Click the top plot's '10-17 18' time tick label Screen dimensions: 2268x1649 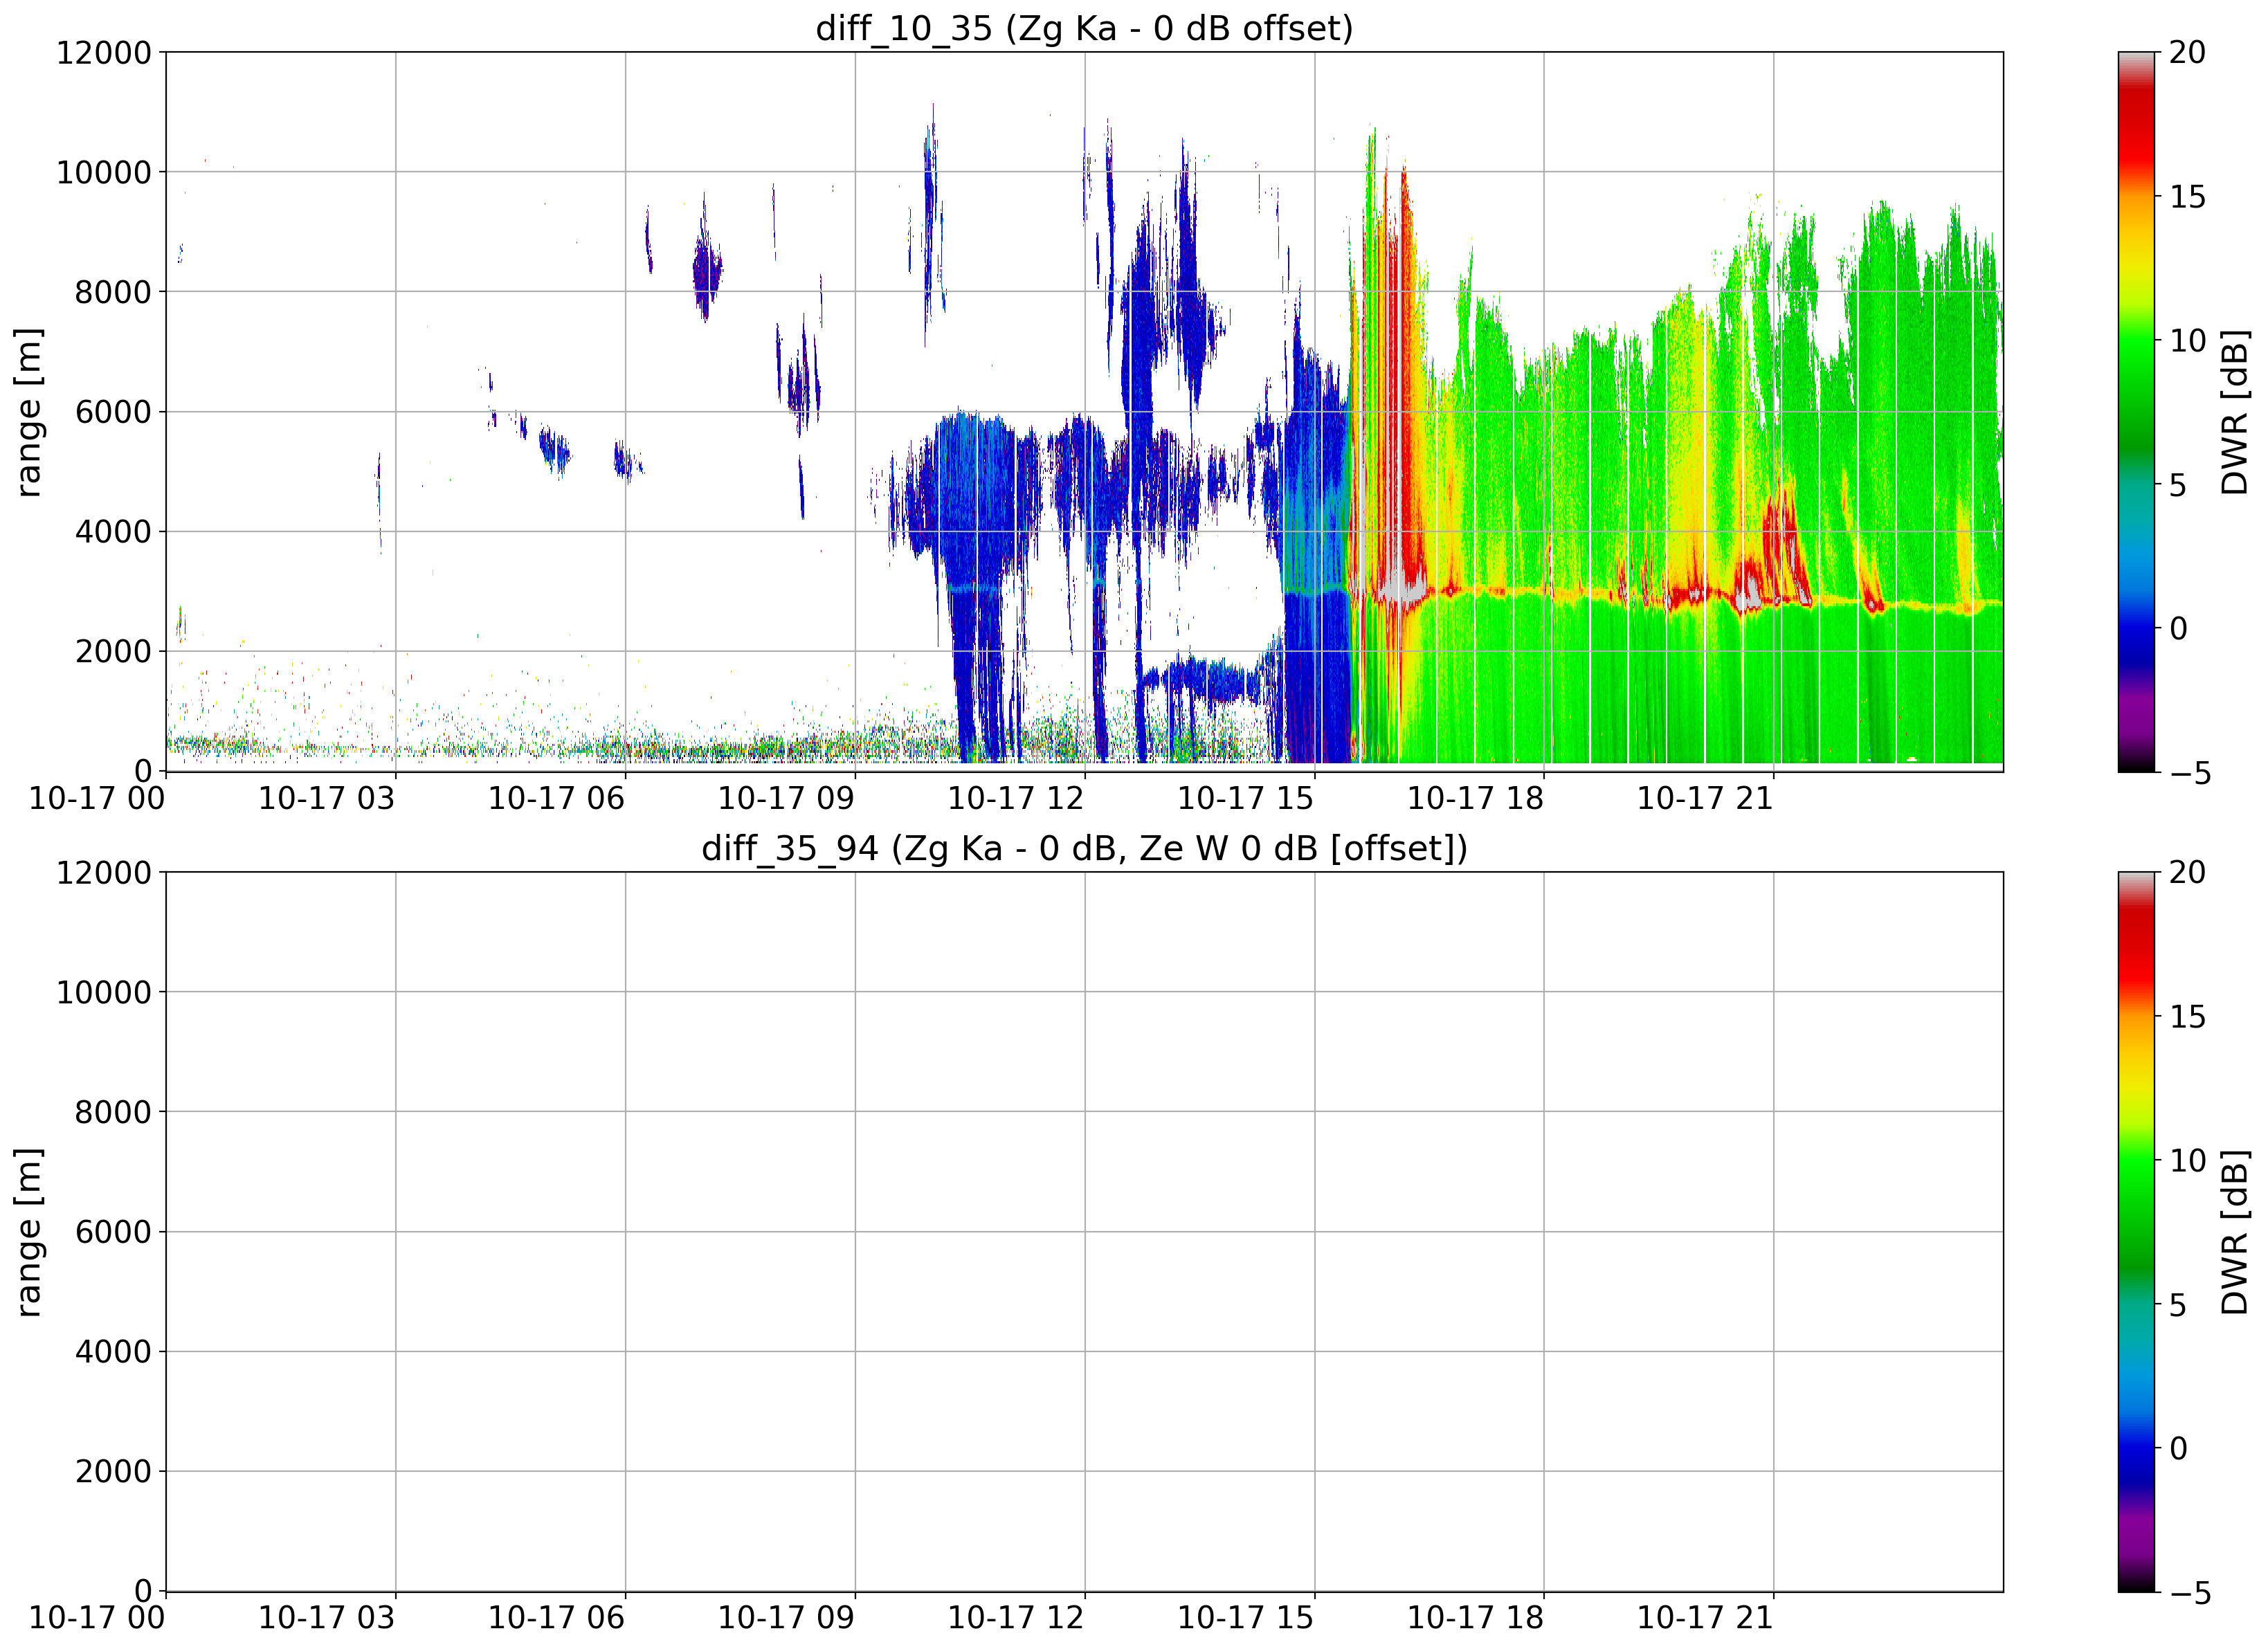[1475, 798]
